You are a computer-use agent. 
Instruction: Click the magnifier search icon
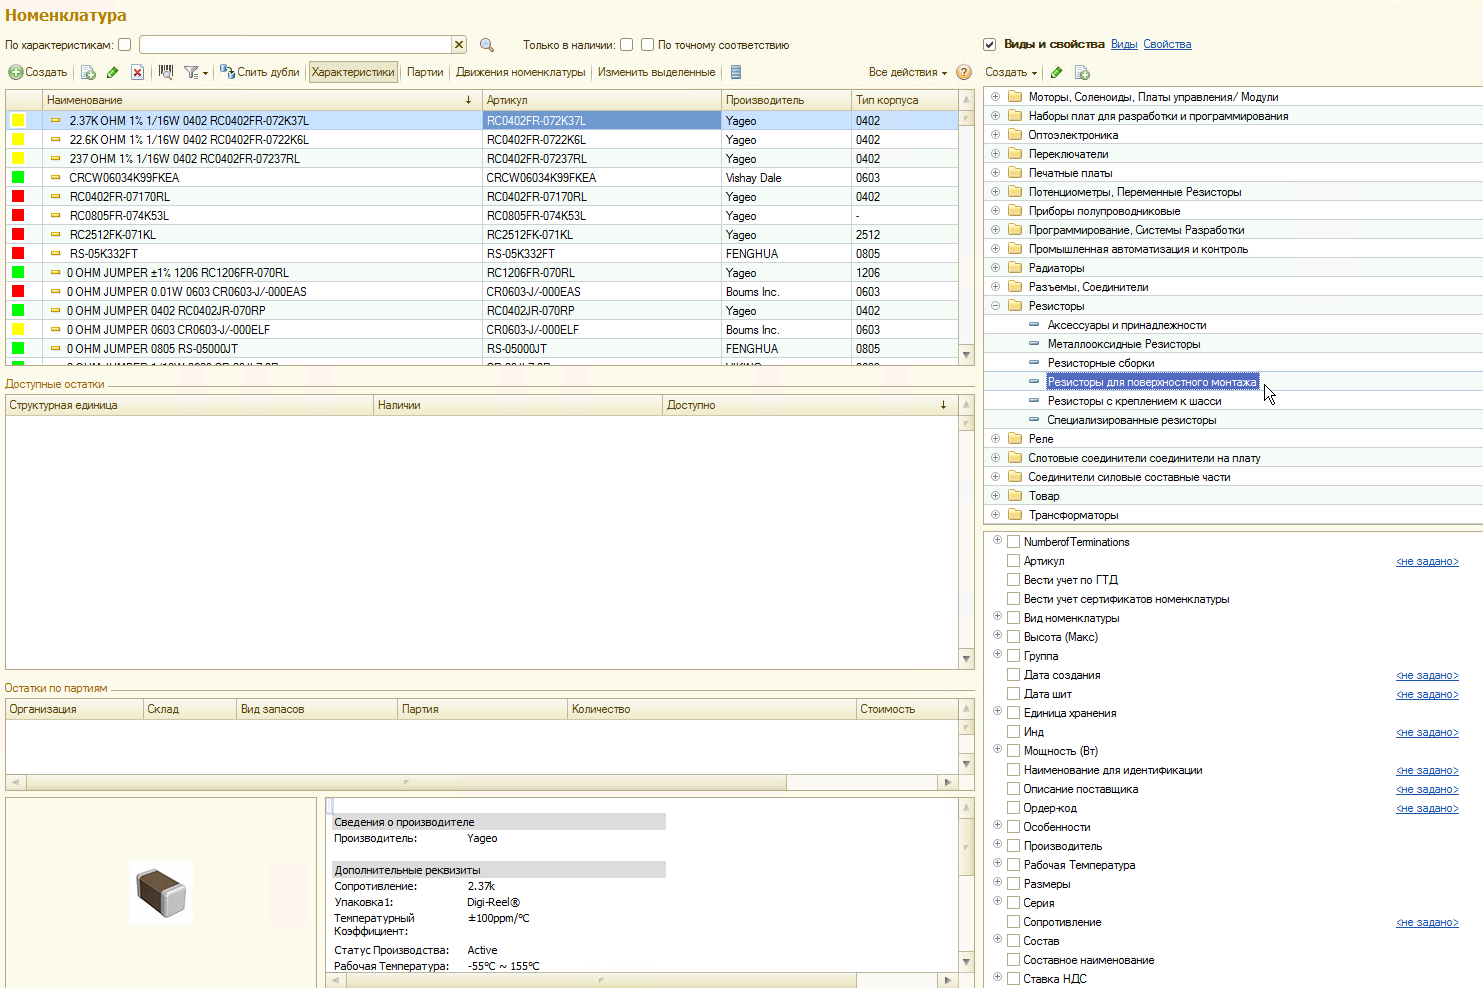[x=487, y=45]
